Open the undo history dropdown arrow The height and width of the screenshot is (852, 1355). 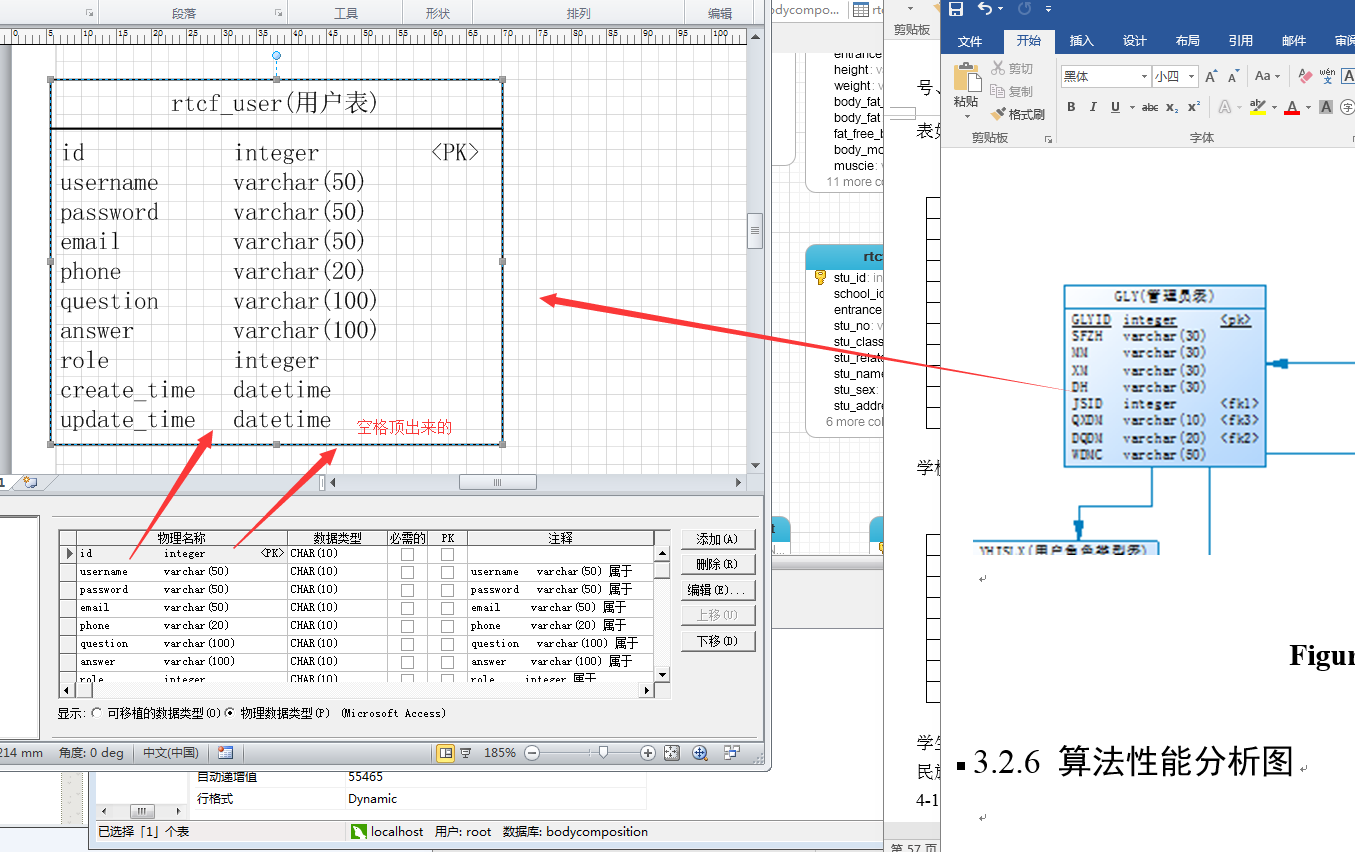pos(1001,9)
